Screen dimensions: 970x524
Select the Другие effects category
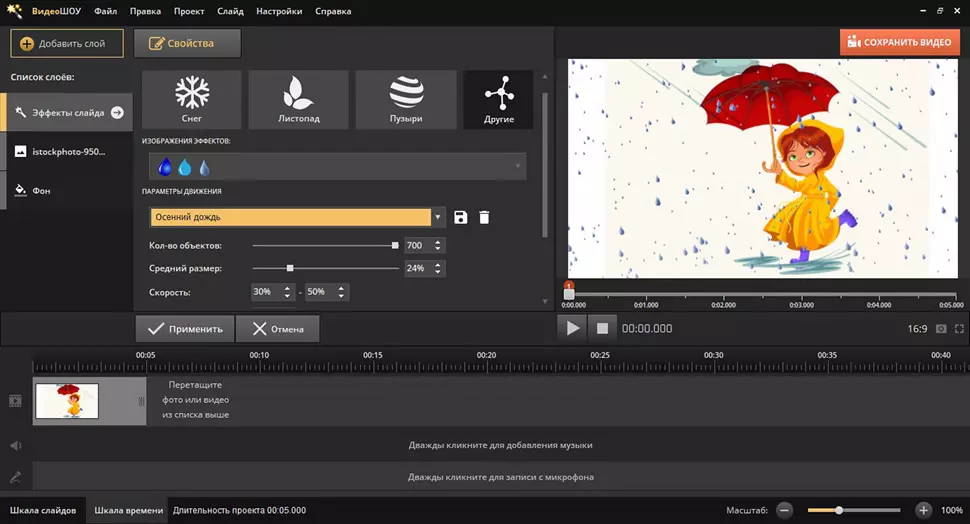(499, 100)
